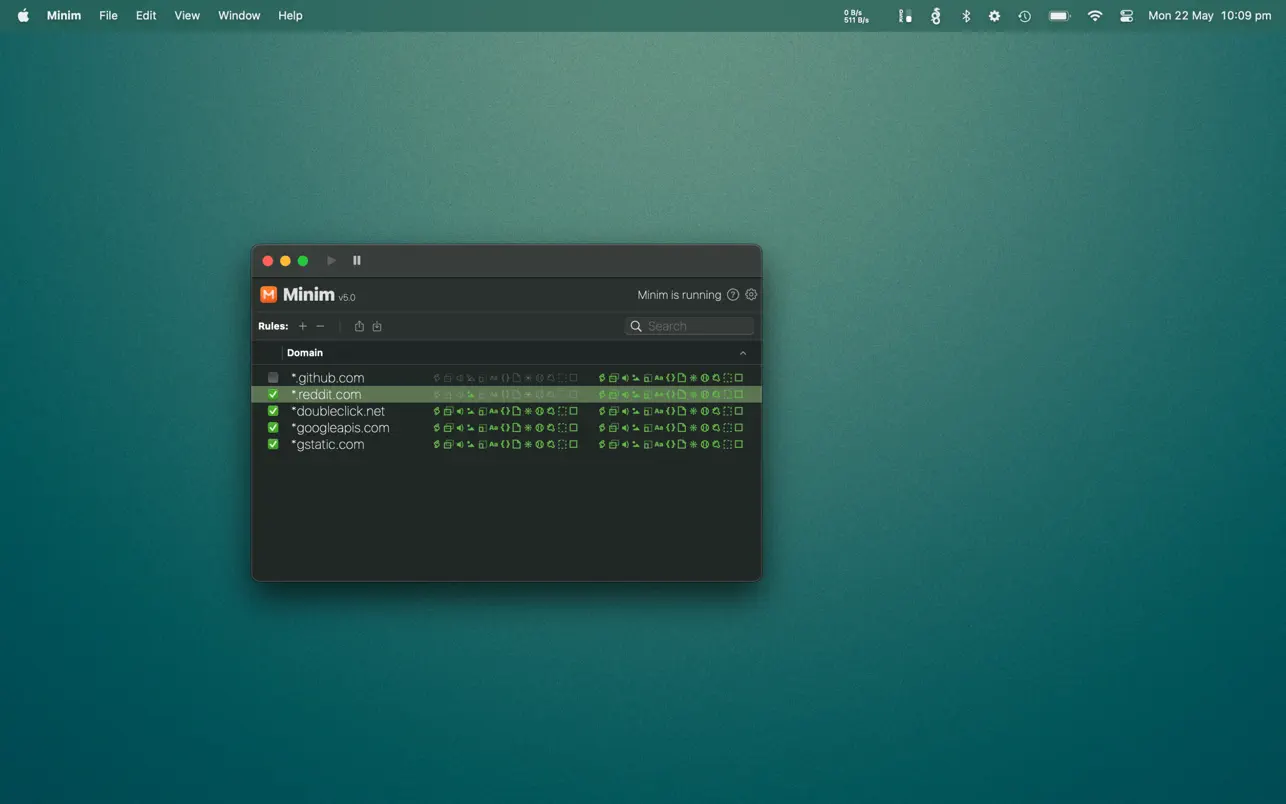Enable the *.github.com rule checkbox
Image resolution: width=1286 pixels, height=804 pixels.
[272, 378]
